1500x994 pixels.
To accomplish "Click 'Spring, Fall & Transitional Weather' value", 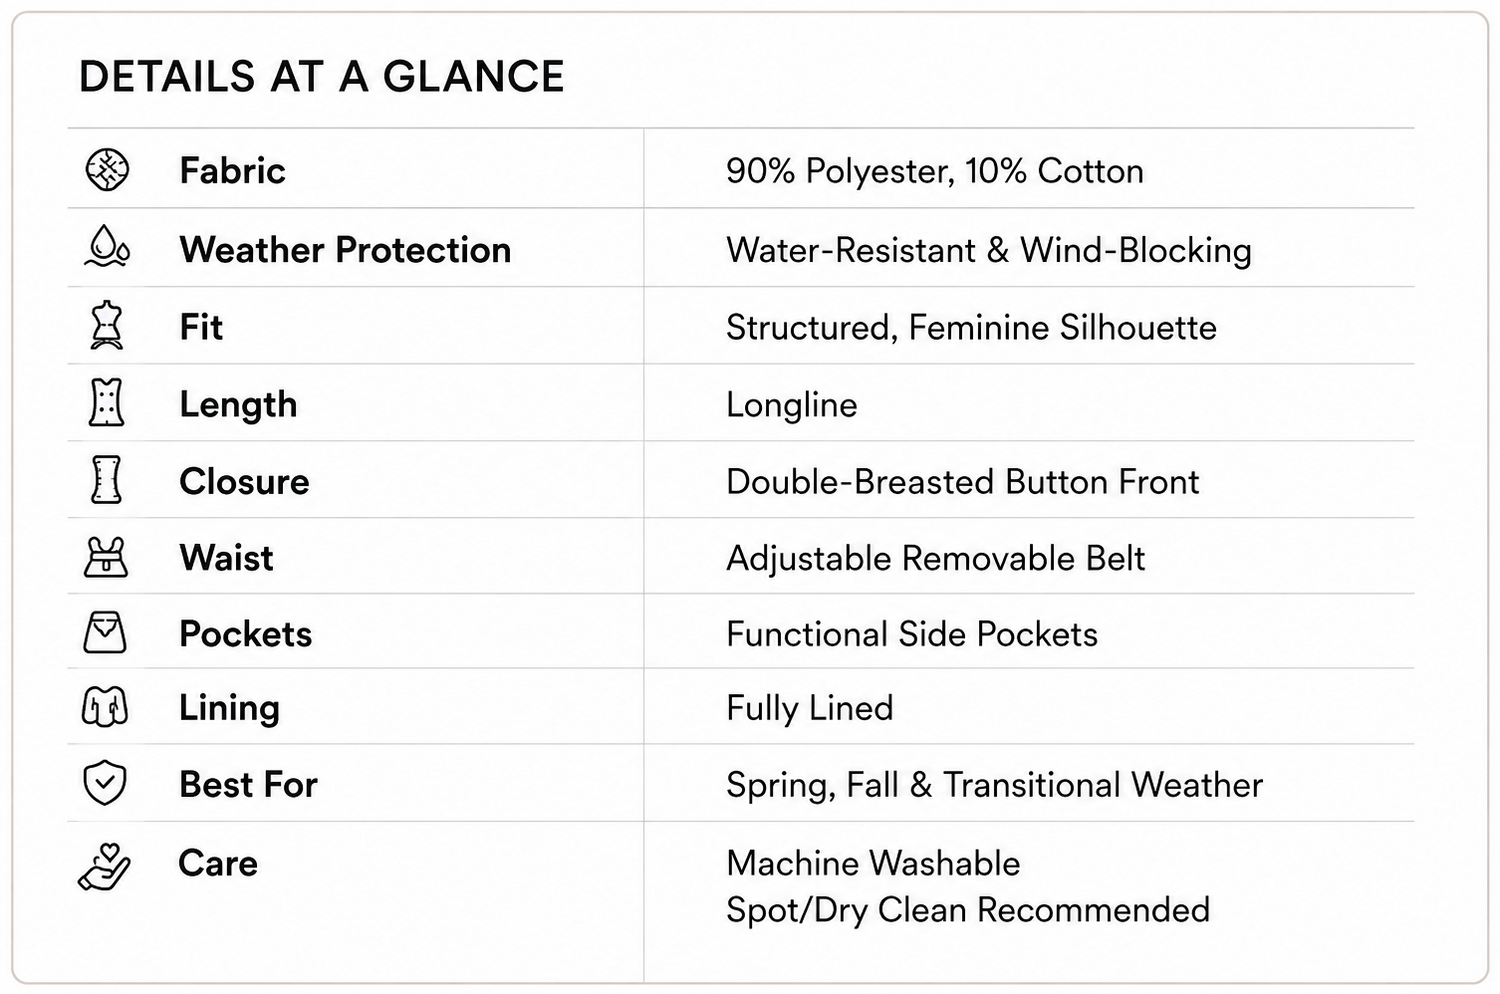I will (x=995, y=785).
